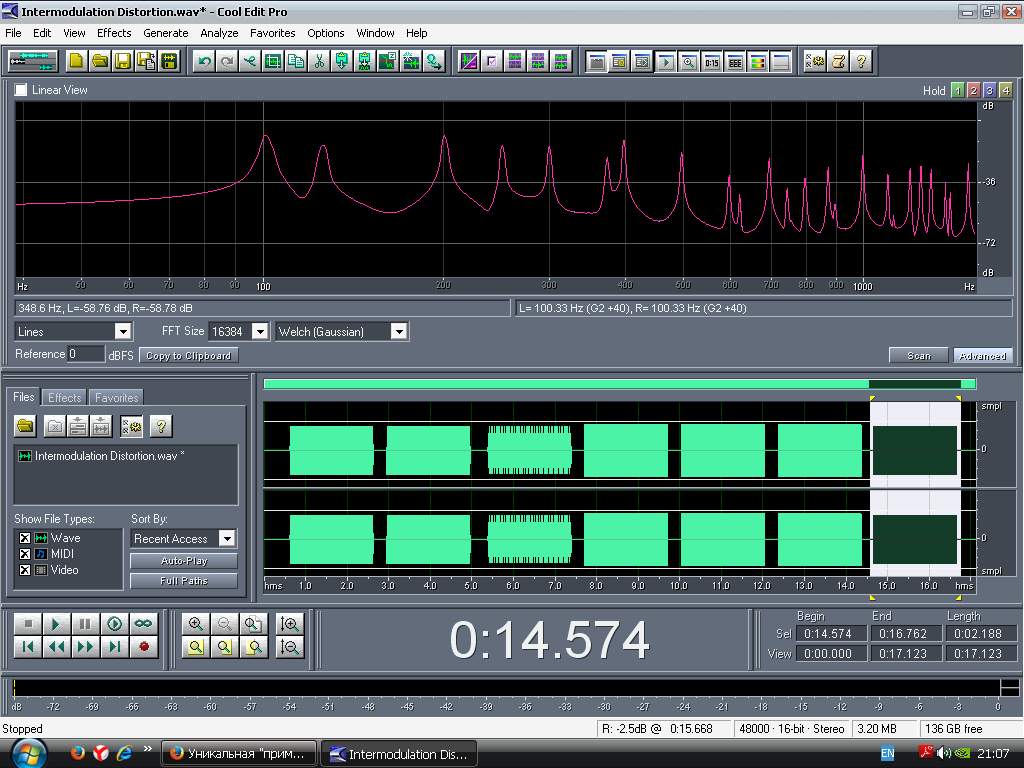Zoom in horizontally with the plus magnifier

click(196, 624)
